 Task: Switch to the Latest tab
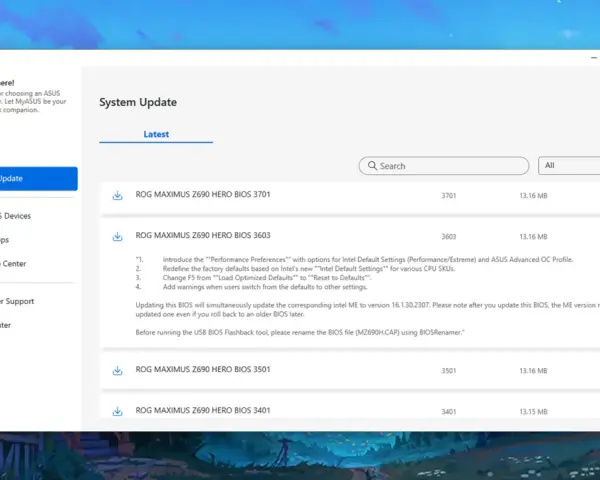156,134
